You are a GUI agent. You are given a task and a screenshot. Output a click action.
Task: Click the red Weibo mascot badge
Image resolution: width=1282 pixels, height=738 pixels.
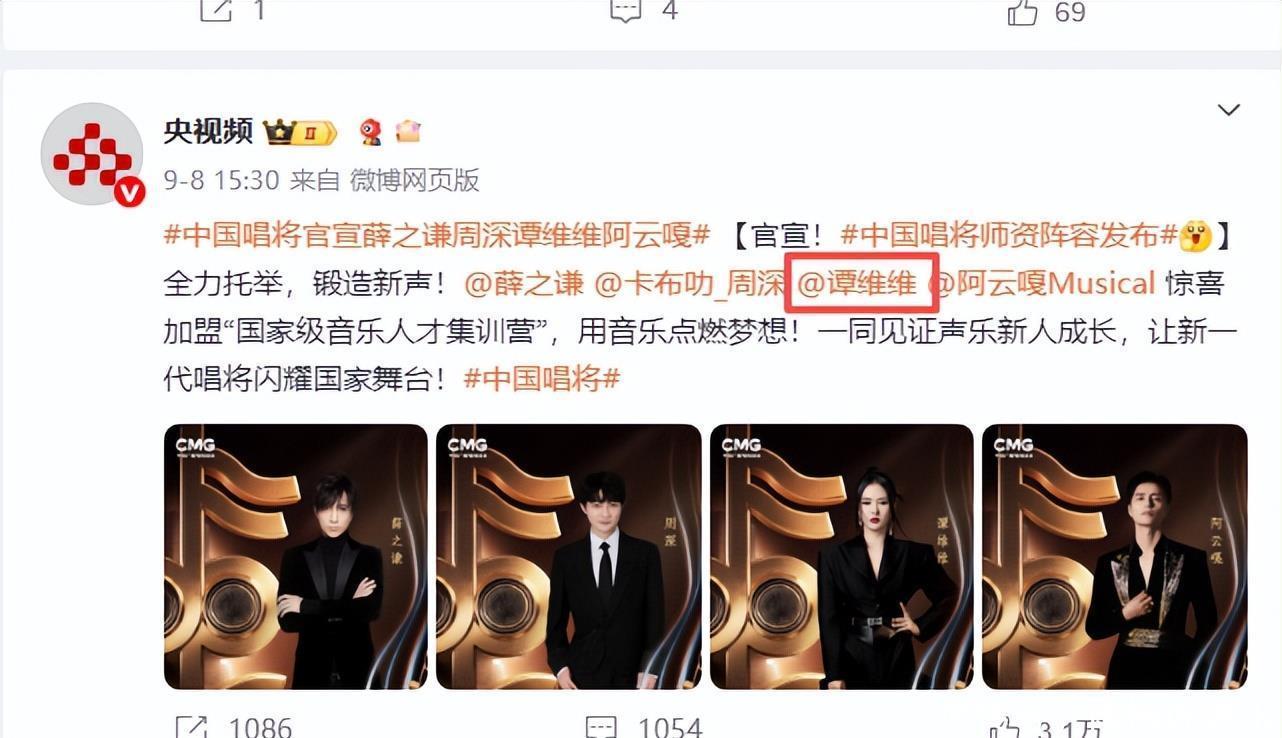(371, 132)
